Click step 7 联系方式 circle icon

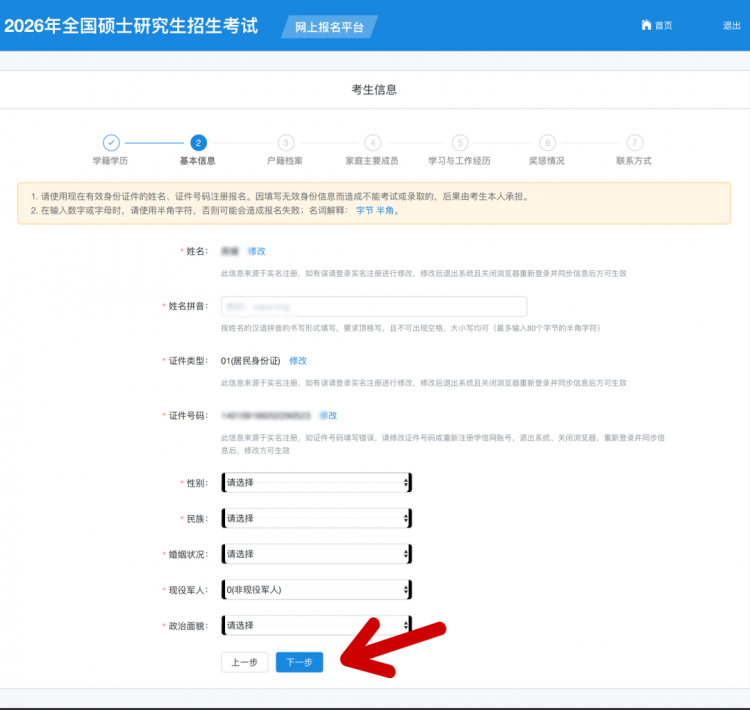[634, 143]
